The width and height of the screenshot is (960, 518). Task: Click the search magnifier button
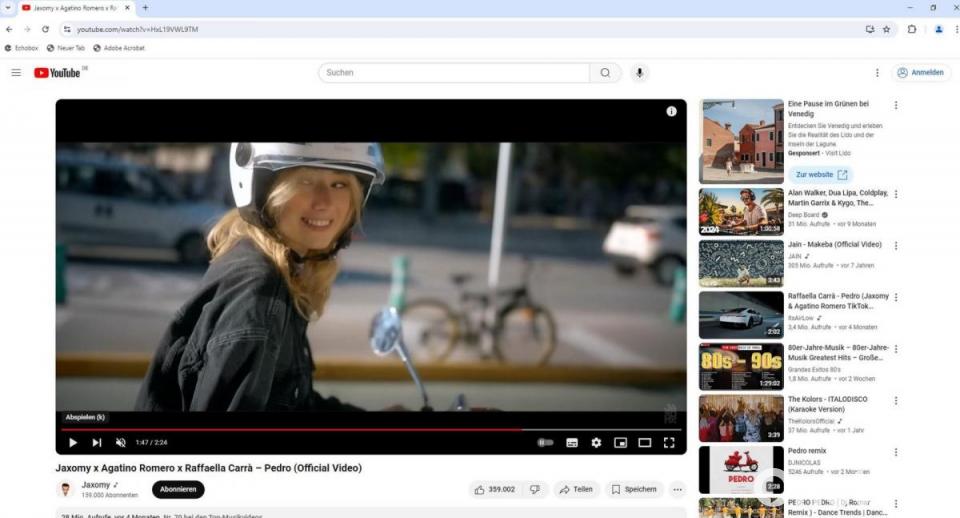605,73
